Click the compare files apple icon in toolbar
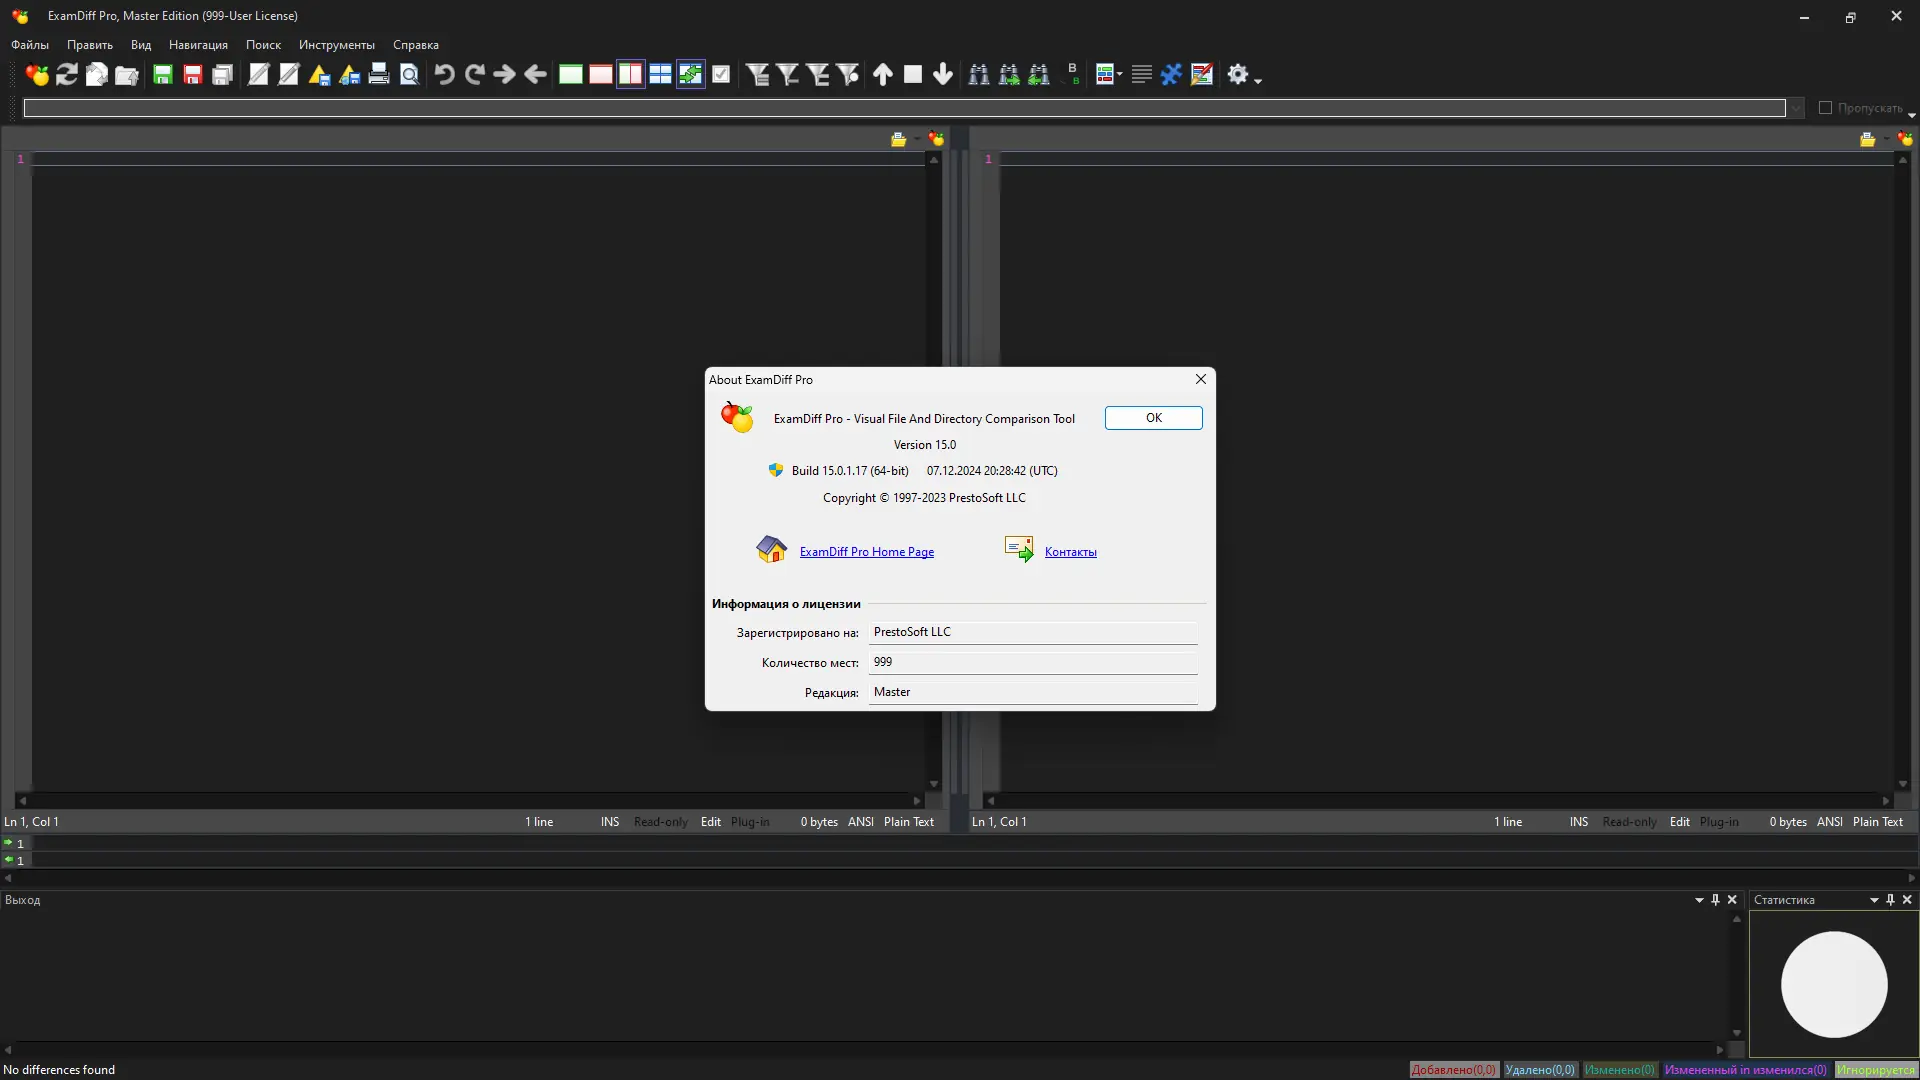Screen dimensions: 1920x1080 (x=37, y=75)
